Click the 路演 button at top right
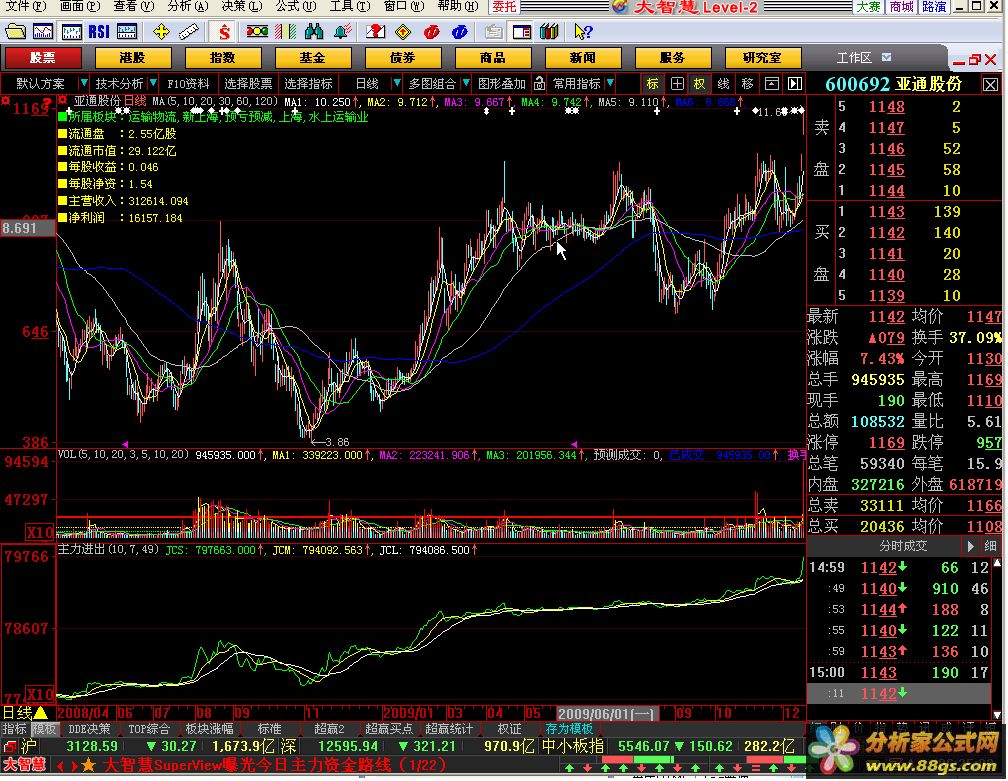 pyautogui.click(x=933, y=6)
